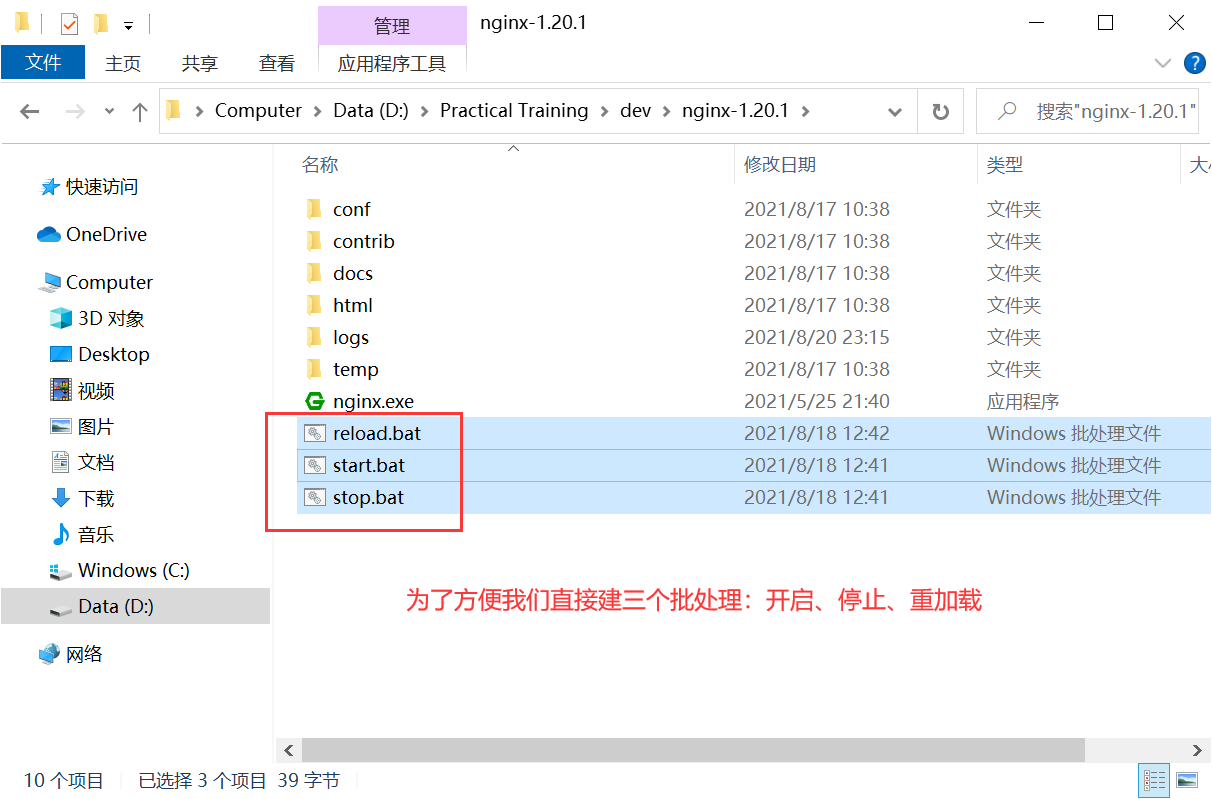Image resolution: width=1212 pixels, height=799 pixels.
Task: Switch to the 共享 ribbon tab
Action: (x=200, y=63)
